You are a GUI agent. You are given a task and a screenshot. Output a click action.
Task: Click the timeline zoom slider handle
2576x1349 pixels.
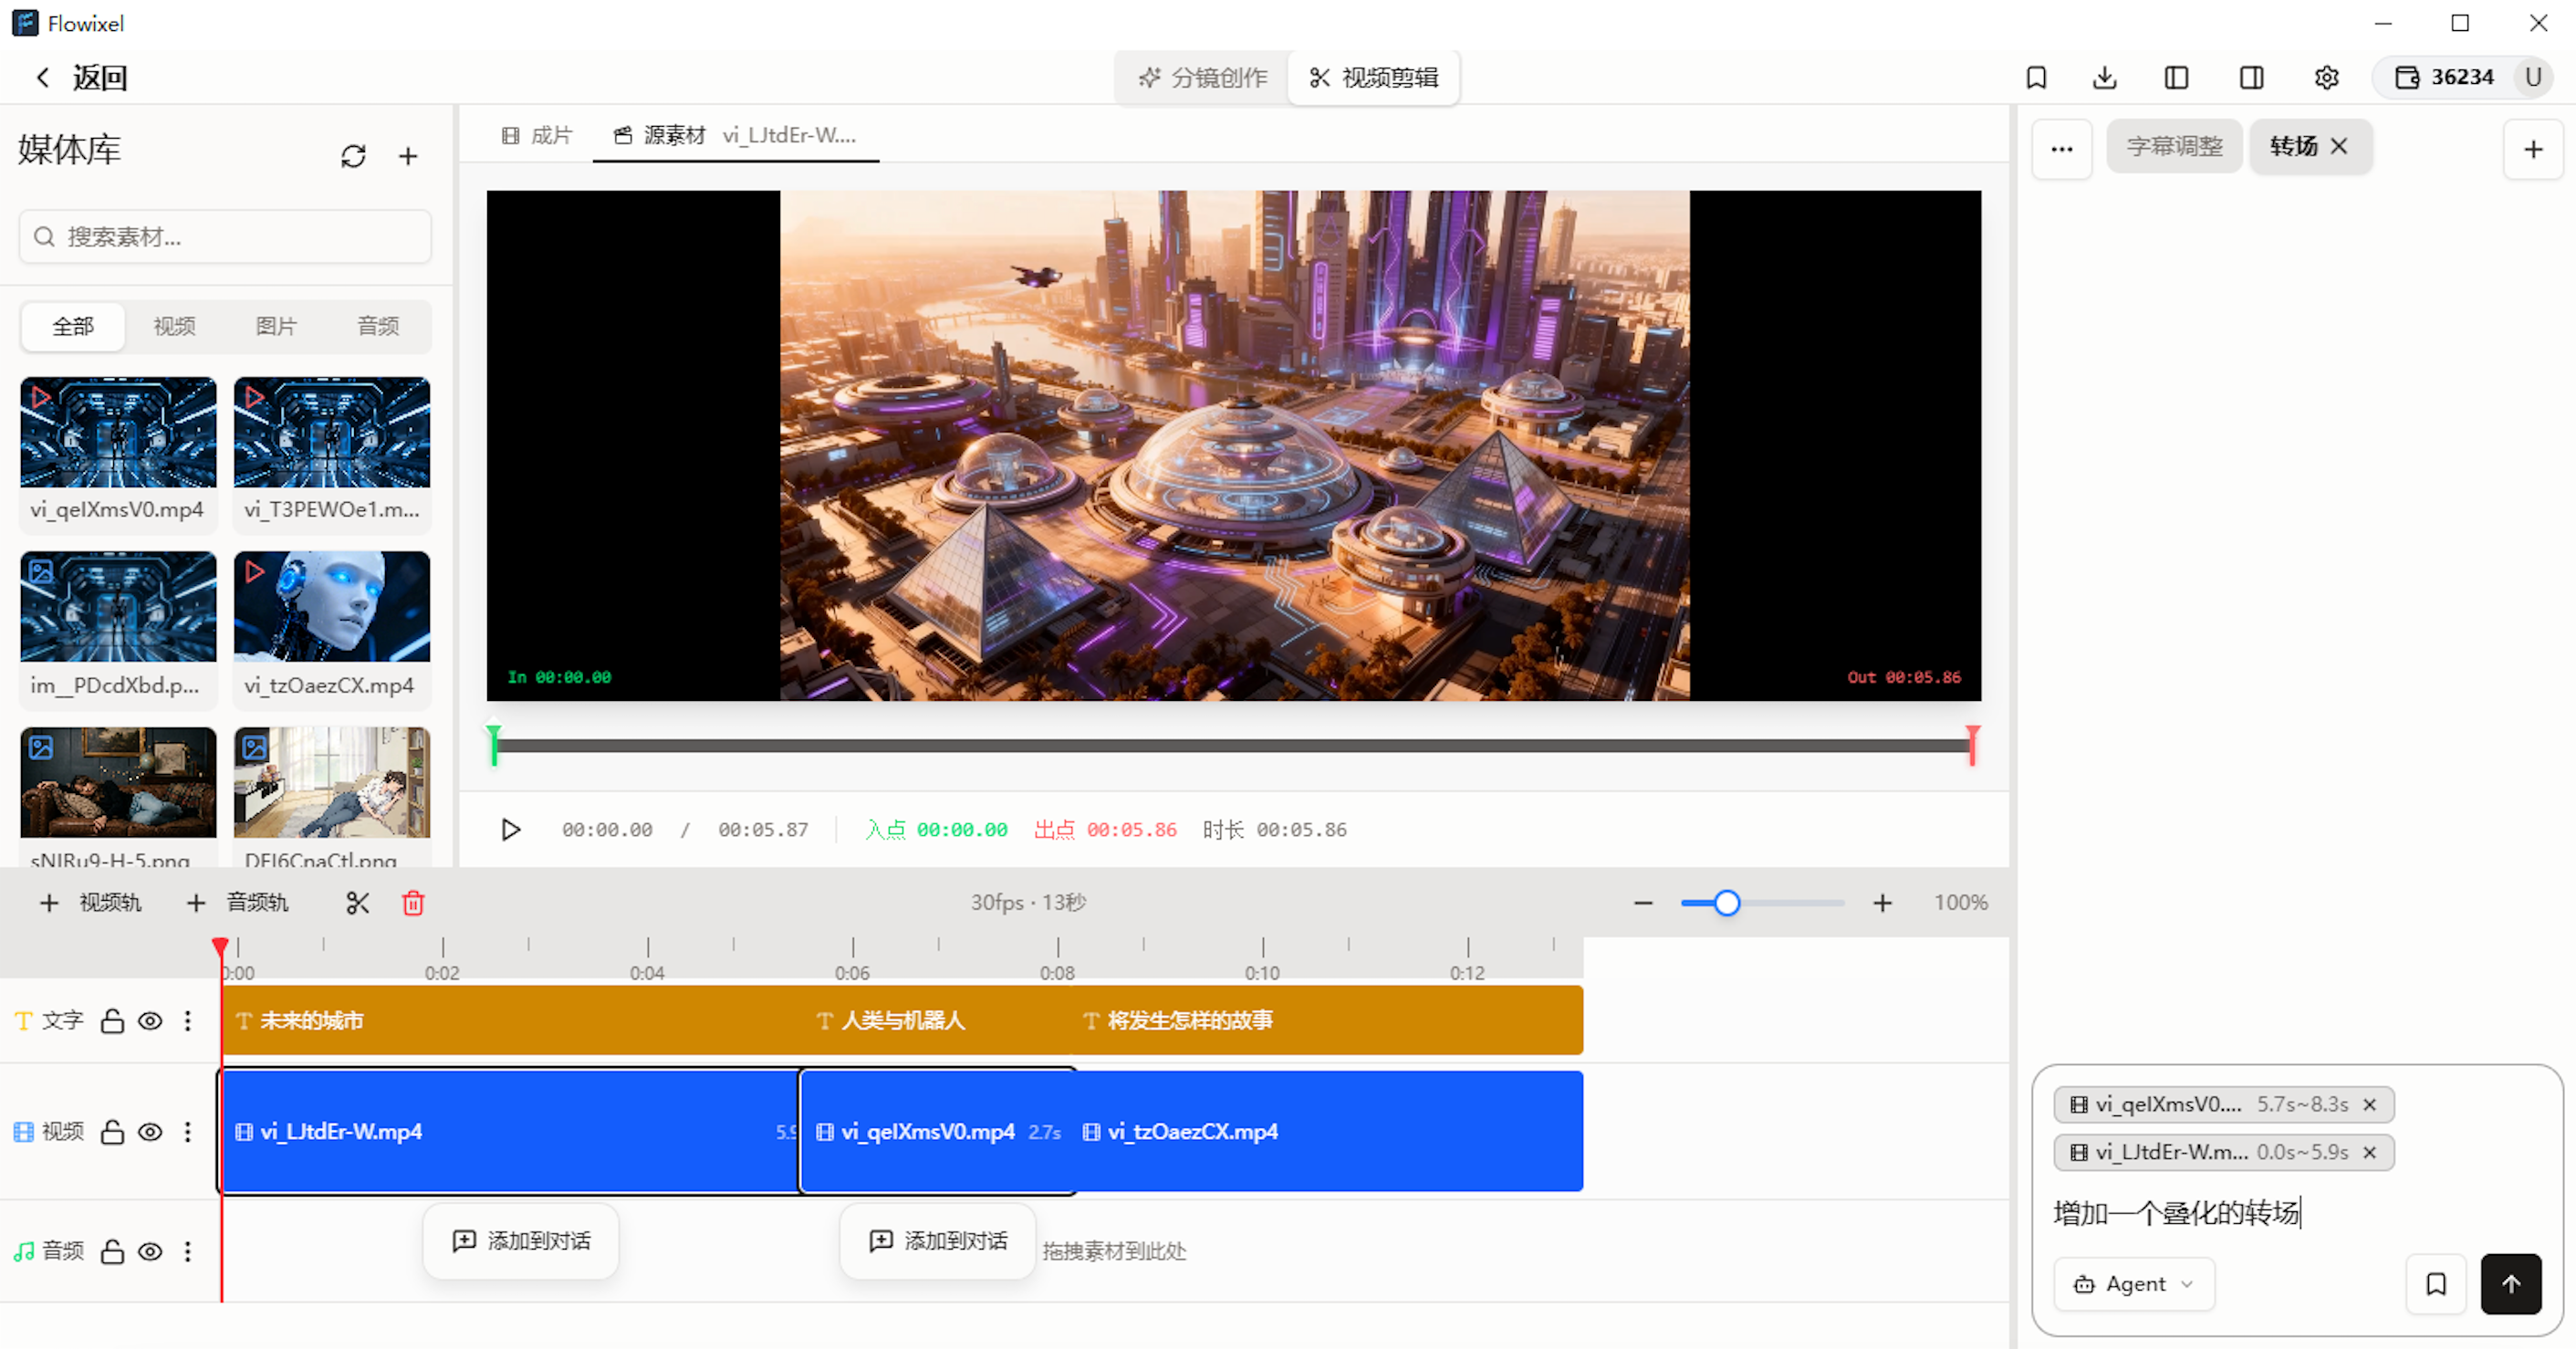tap(1727, 903)
